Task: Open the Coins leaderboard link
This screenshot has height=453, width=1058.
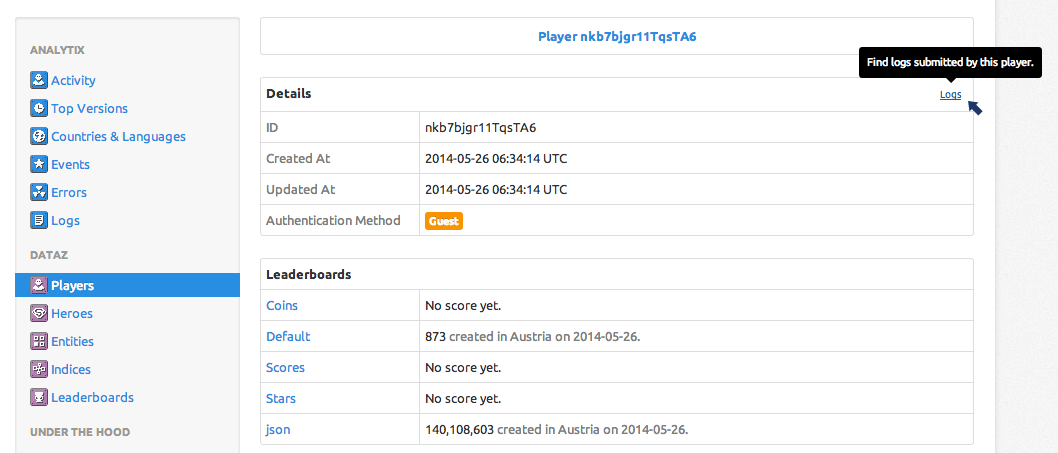Action: coord(282,306)
